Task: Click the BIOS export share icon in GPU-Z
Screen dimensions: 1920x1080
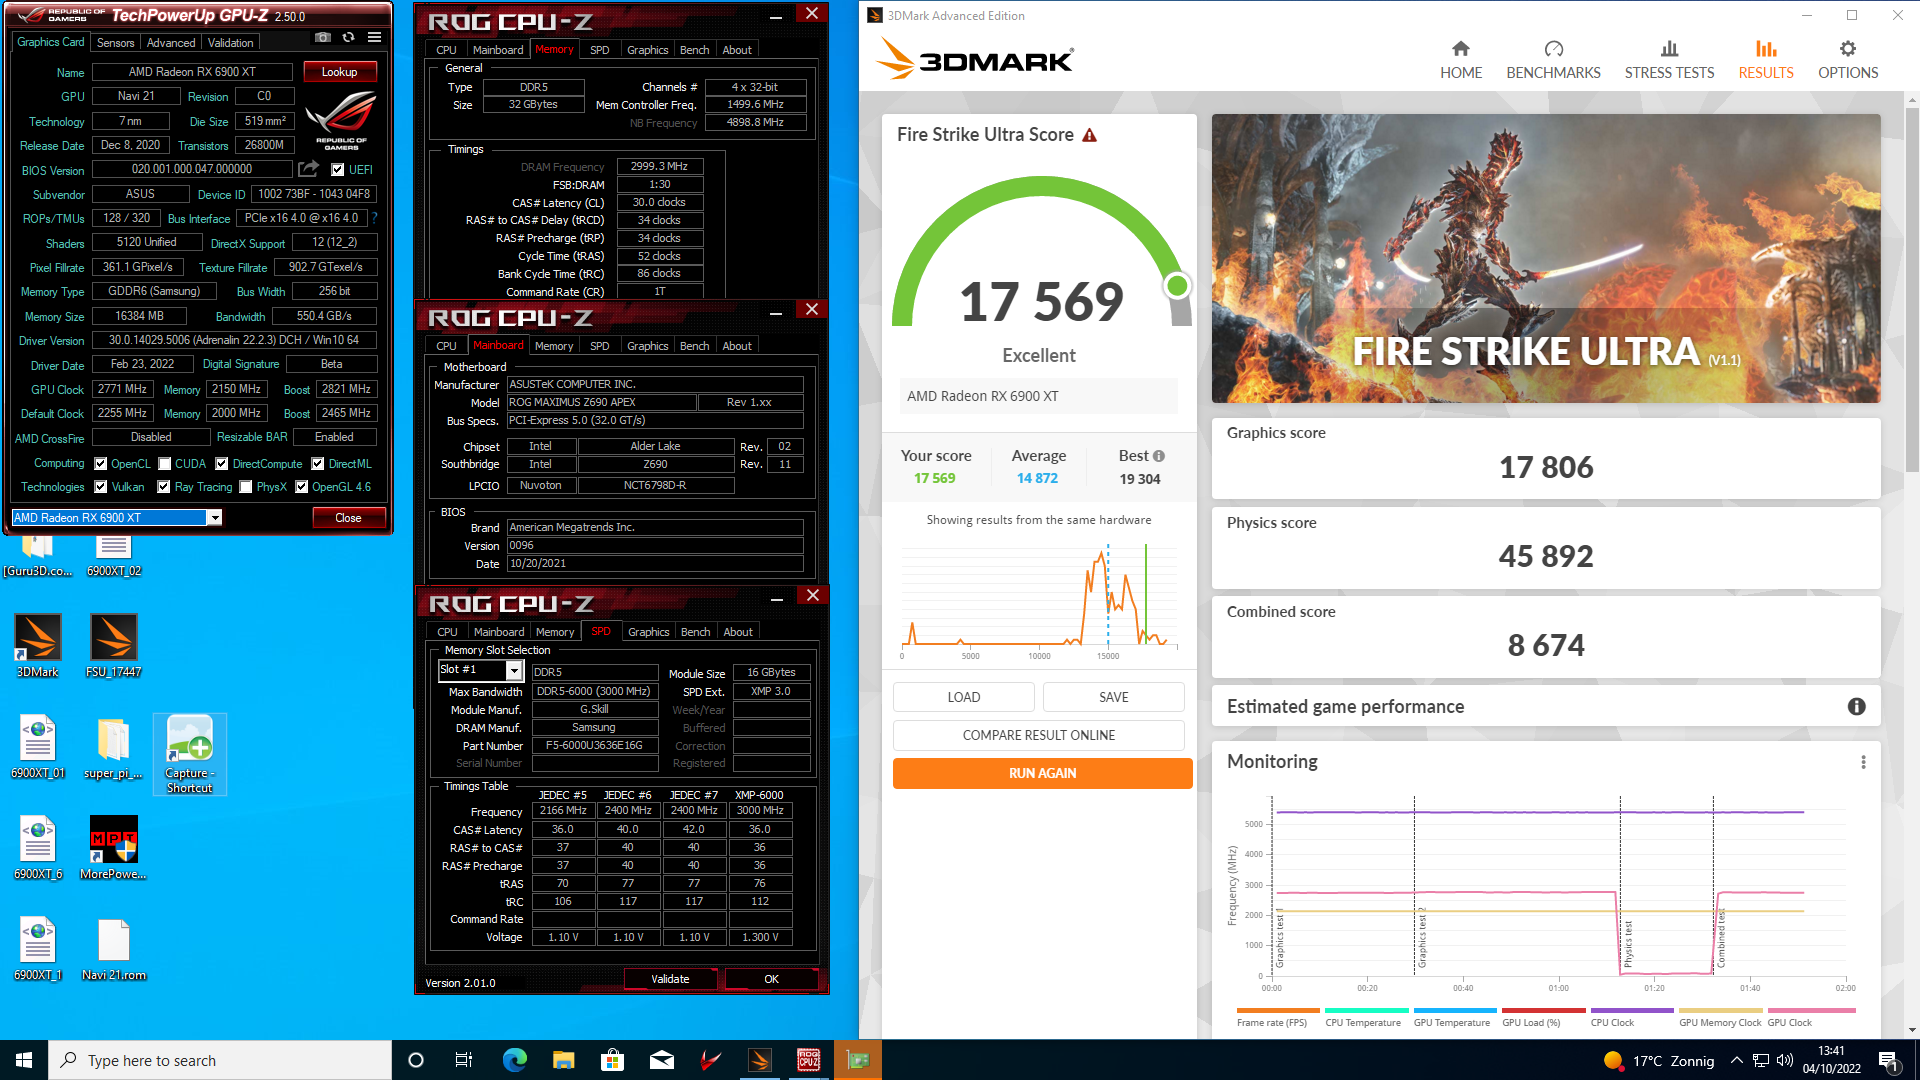Action: pyautogui.click(x=308, y=169)
